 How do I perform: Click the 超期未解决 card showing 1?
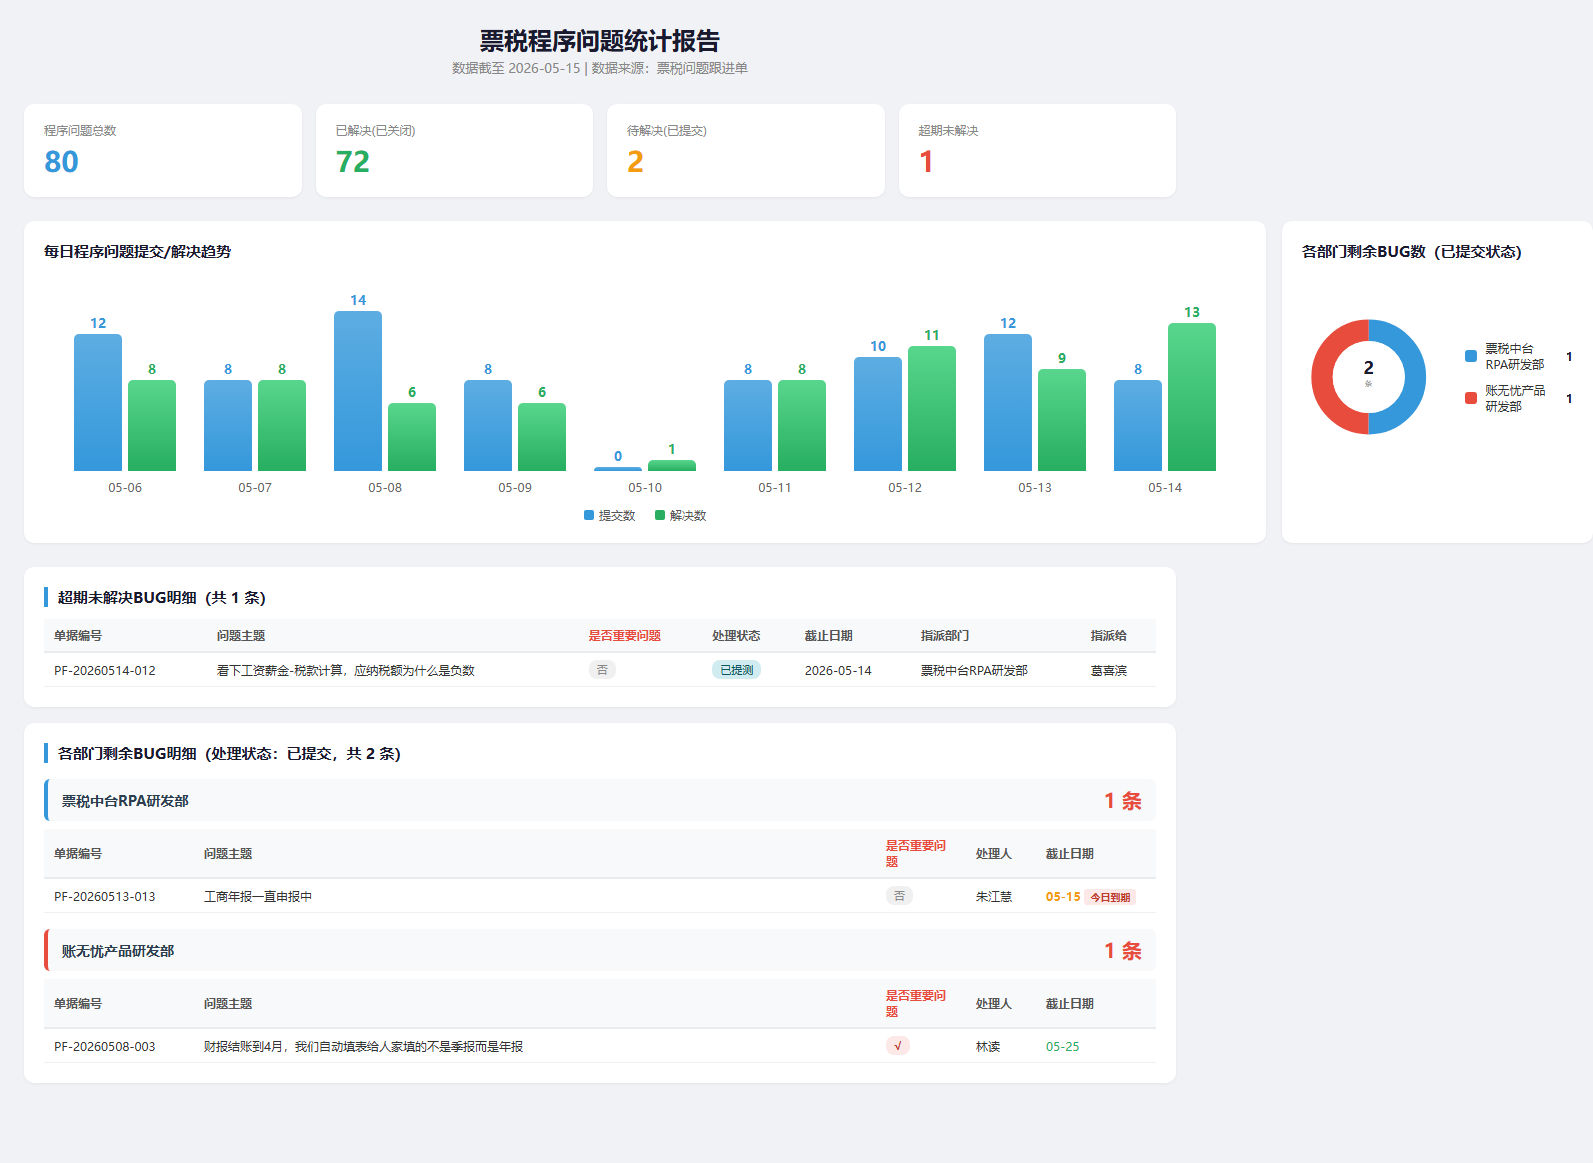(1037, 151)
